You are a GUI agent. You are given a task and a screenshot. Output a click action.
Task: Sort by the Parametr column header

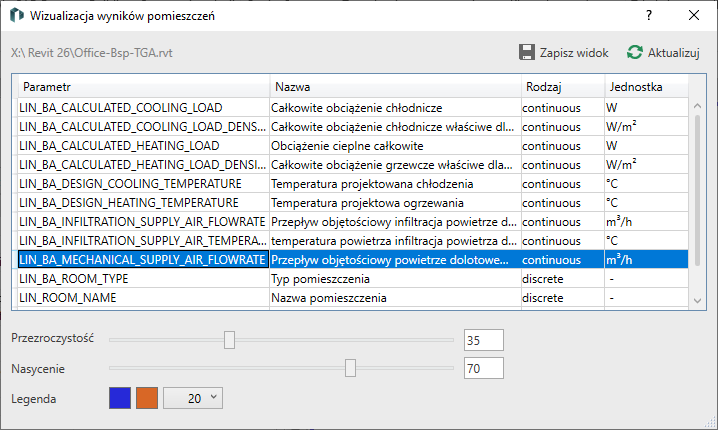tap(143, 87)
